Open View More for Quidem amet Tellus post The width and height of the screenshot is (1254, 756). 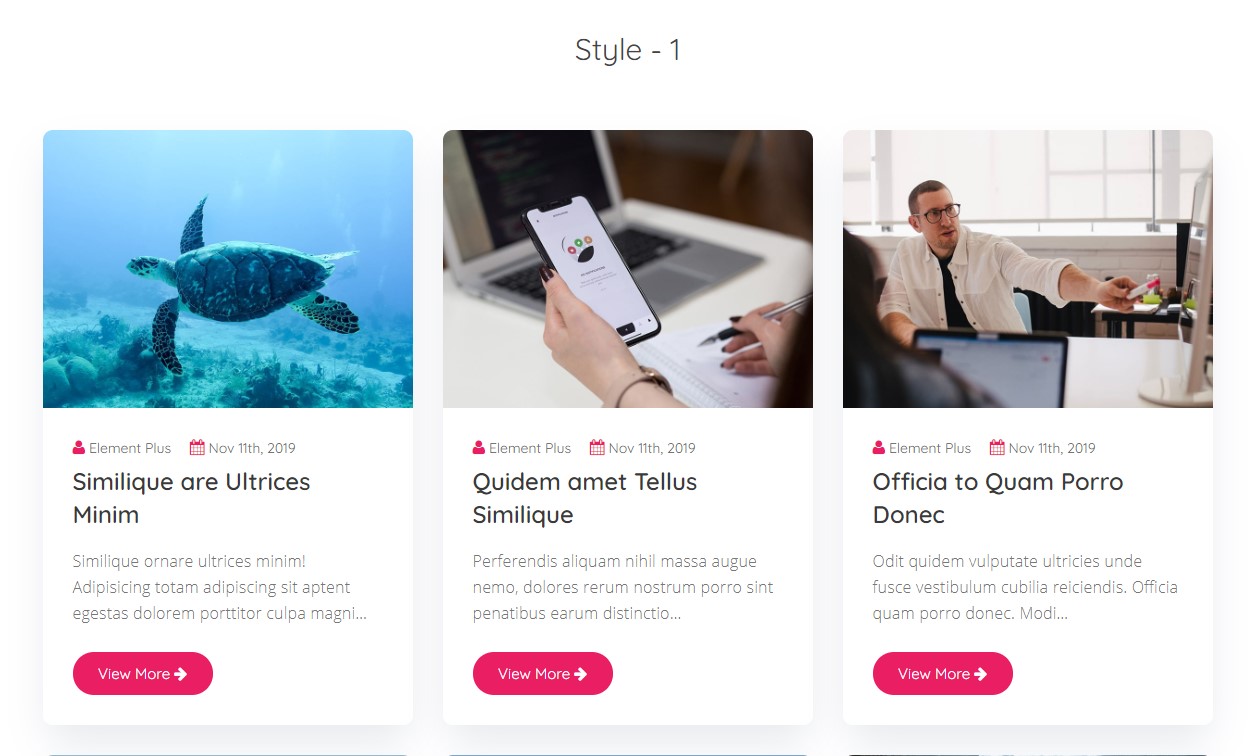click(x=543, y=674)
